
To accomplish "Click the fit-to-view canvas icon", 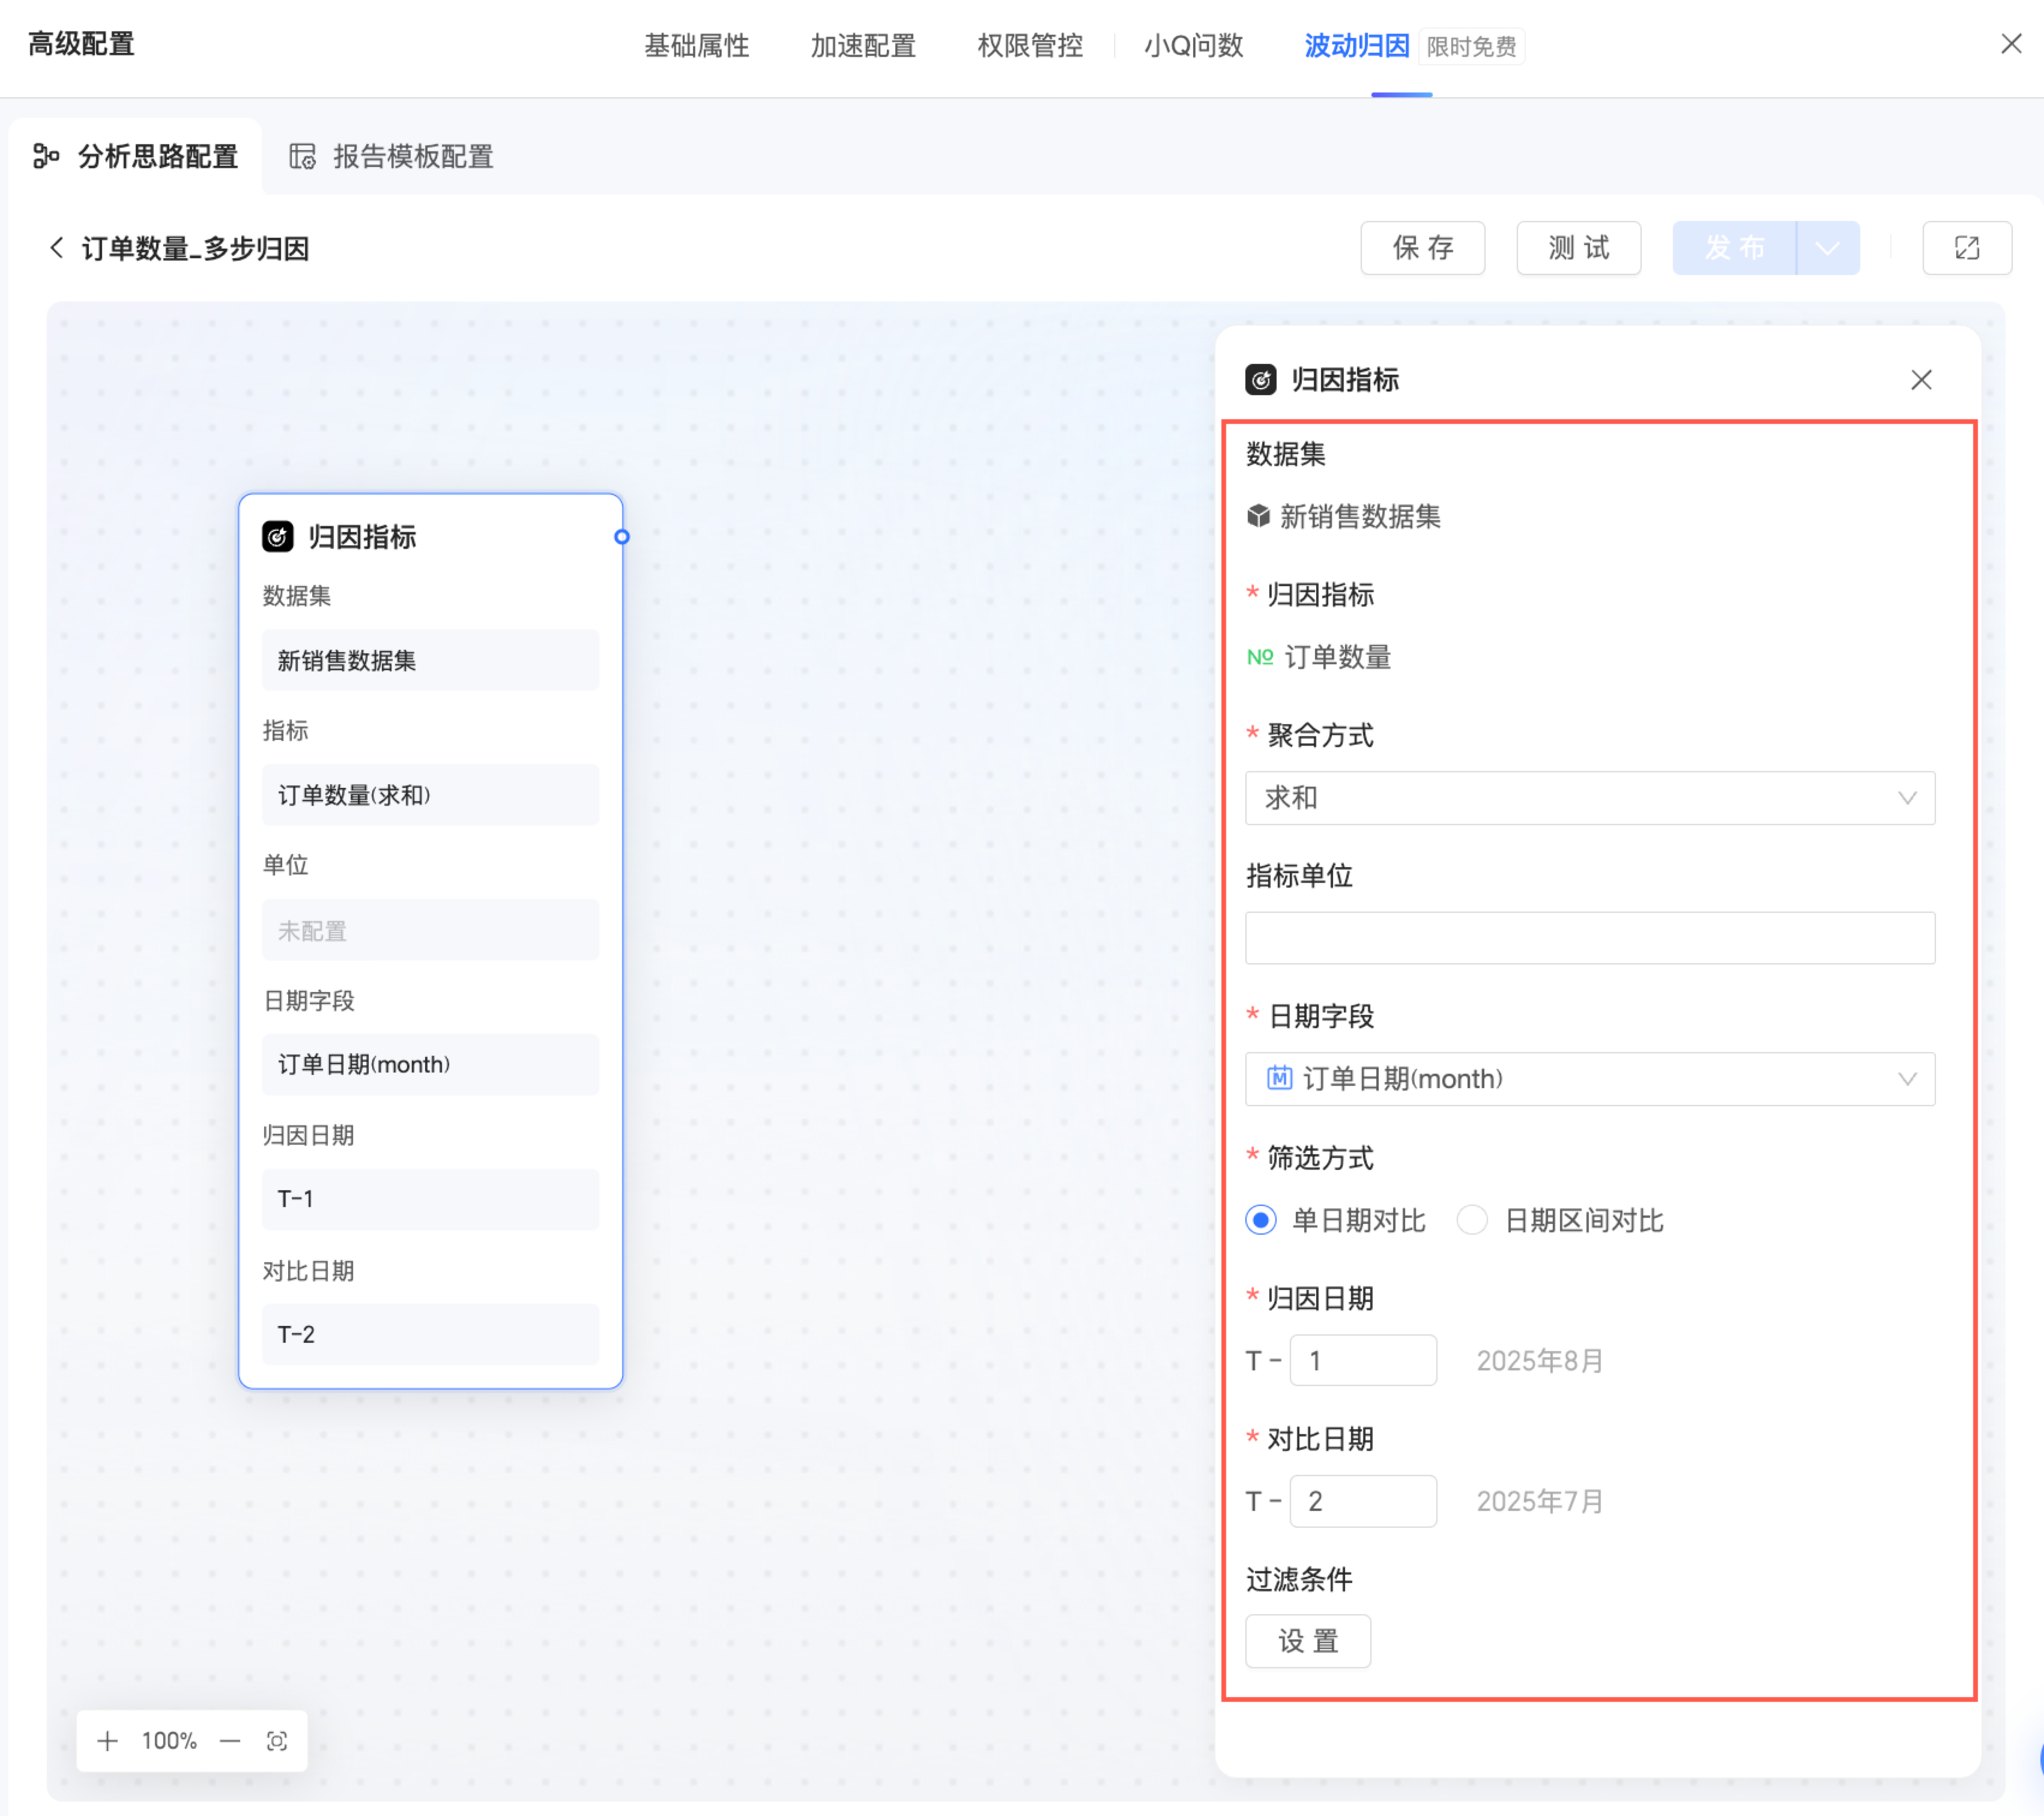I will (x=277, y=1741).
